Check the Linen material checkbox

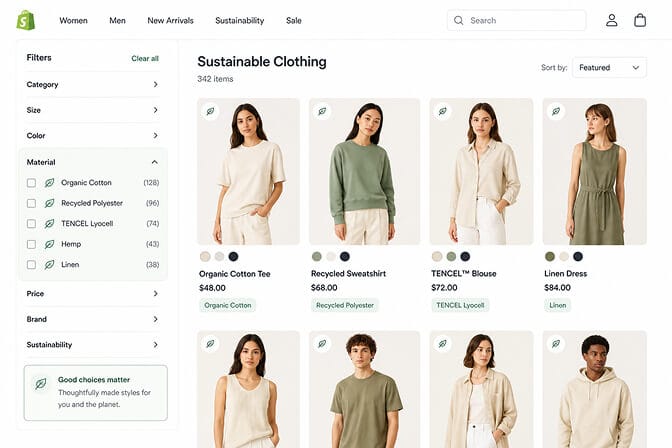click(x=31, y=265)
